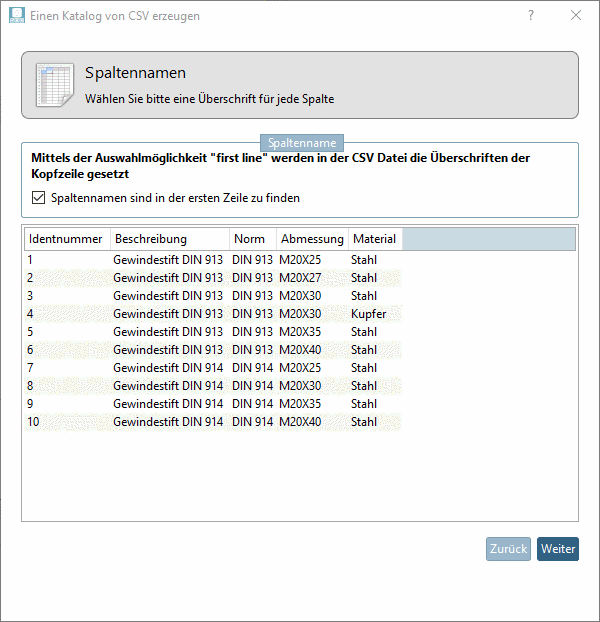Continue with the Weiter button
Viewport: 600px width, 622px height.
[558, 549]
